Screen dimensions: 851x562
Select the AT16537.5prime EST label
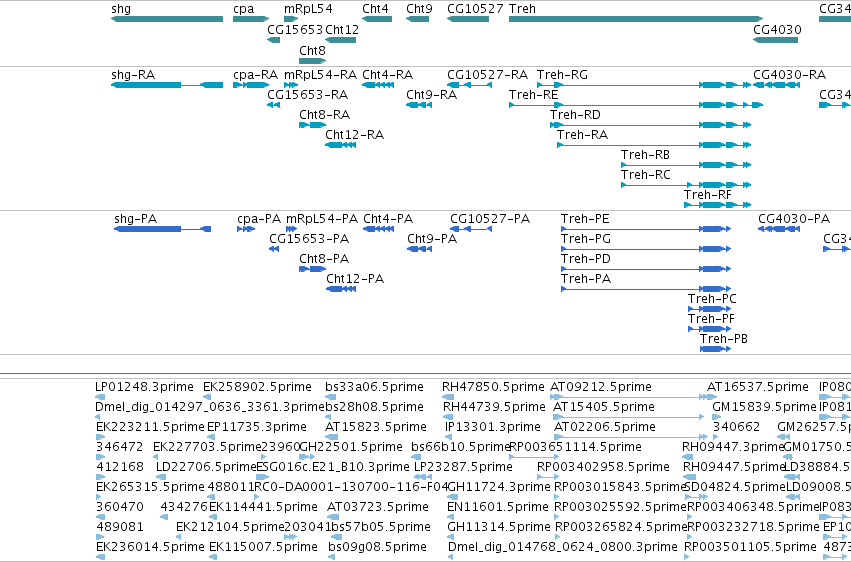[758, 387]
